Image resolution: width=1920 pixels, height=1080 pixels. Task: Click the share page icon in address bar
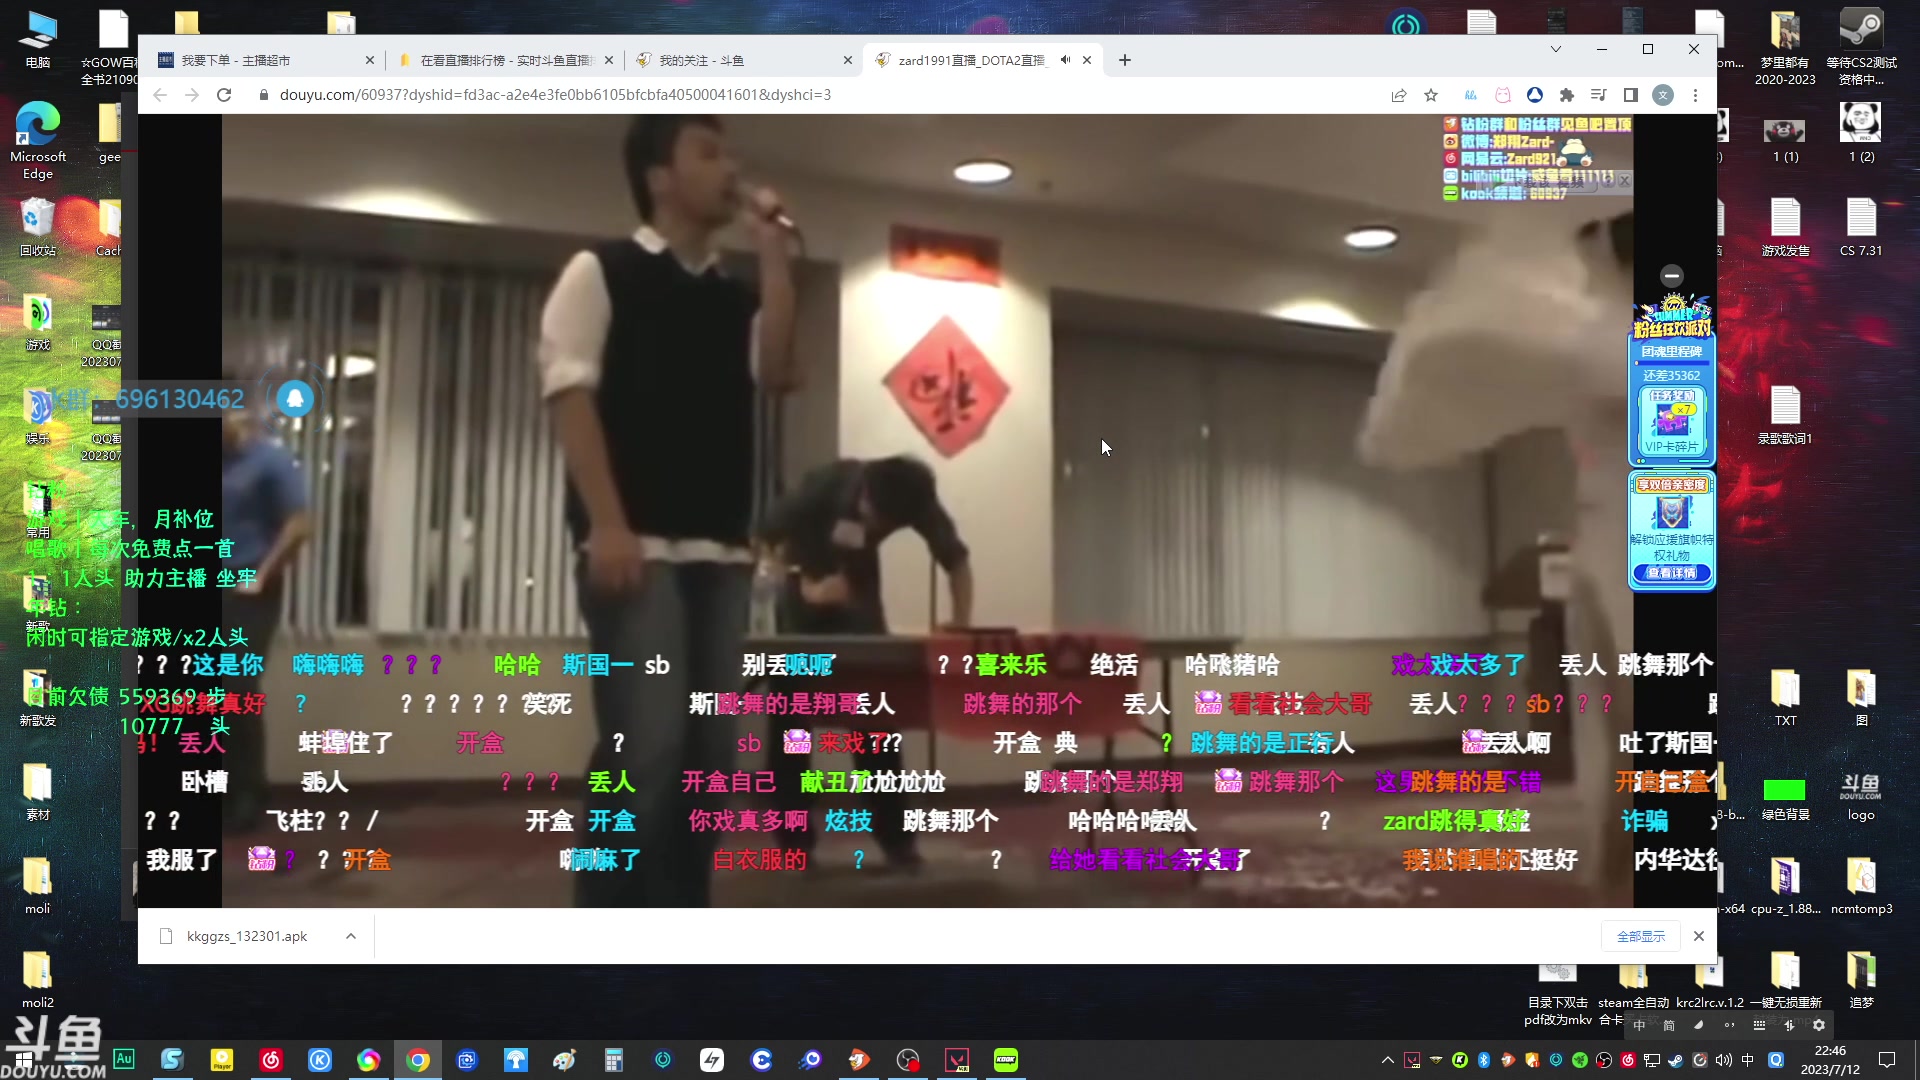pos(1399,95)
